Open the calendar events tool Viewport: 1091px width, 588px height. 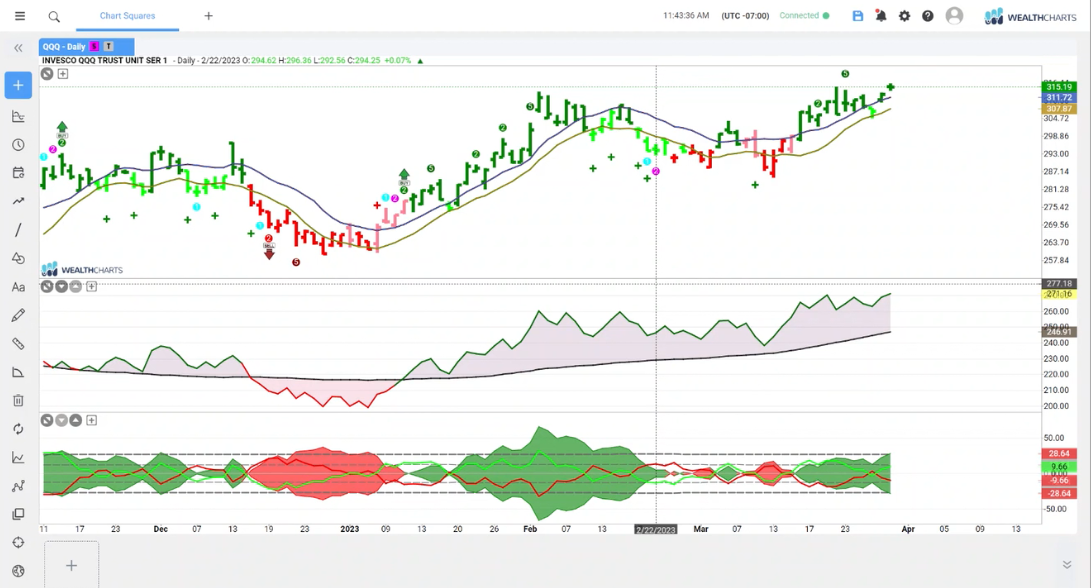tap(18, 173)
